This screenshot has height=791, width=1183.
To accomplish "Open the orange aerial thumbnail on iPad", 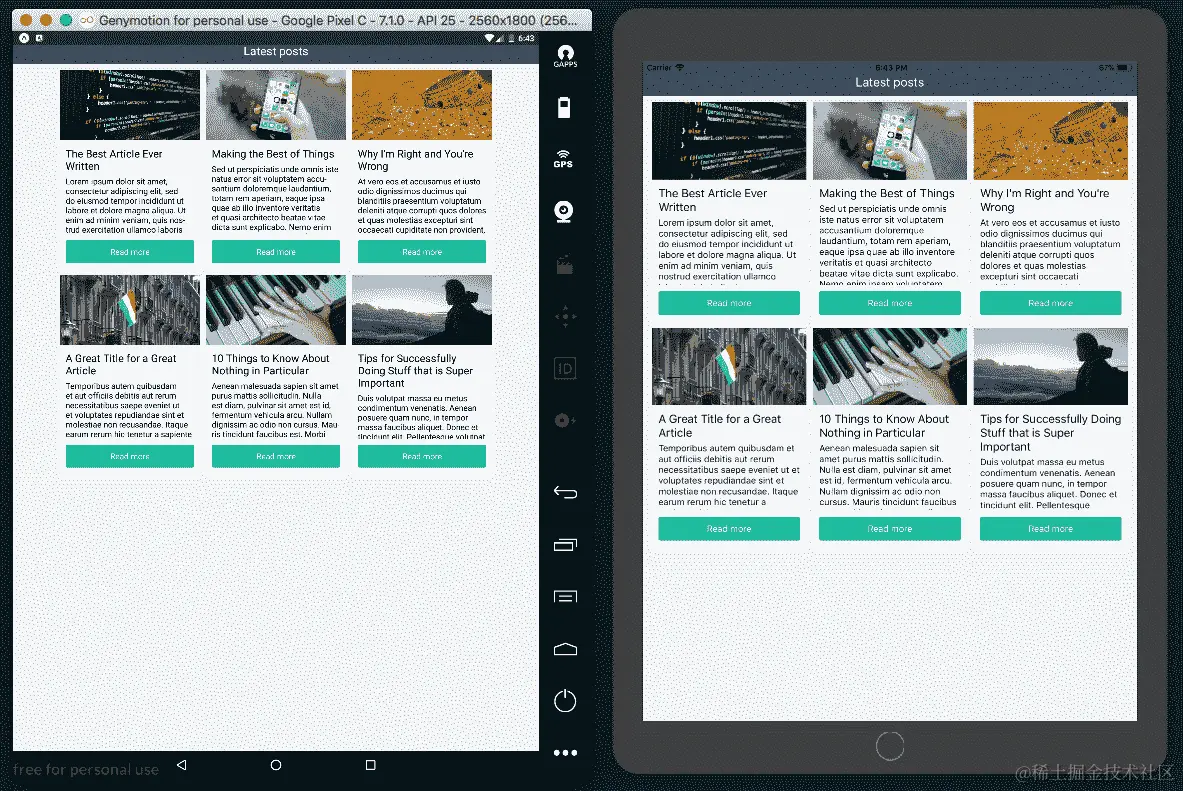I will [1050, 140].
